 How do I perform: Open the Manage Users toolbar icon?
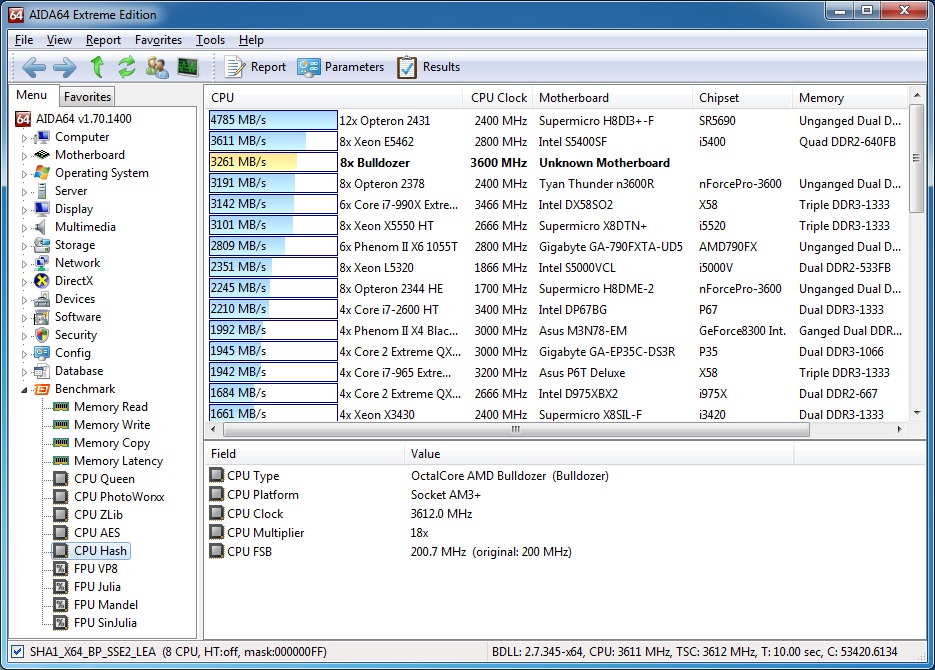(x=157, y=67)
